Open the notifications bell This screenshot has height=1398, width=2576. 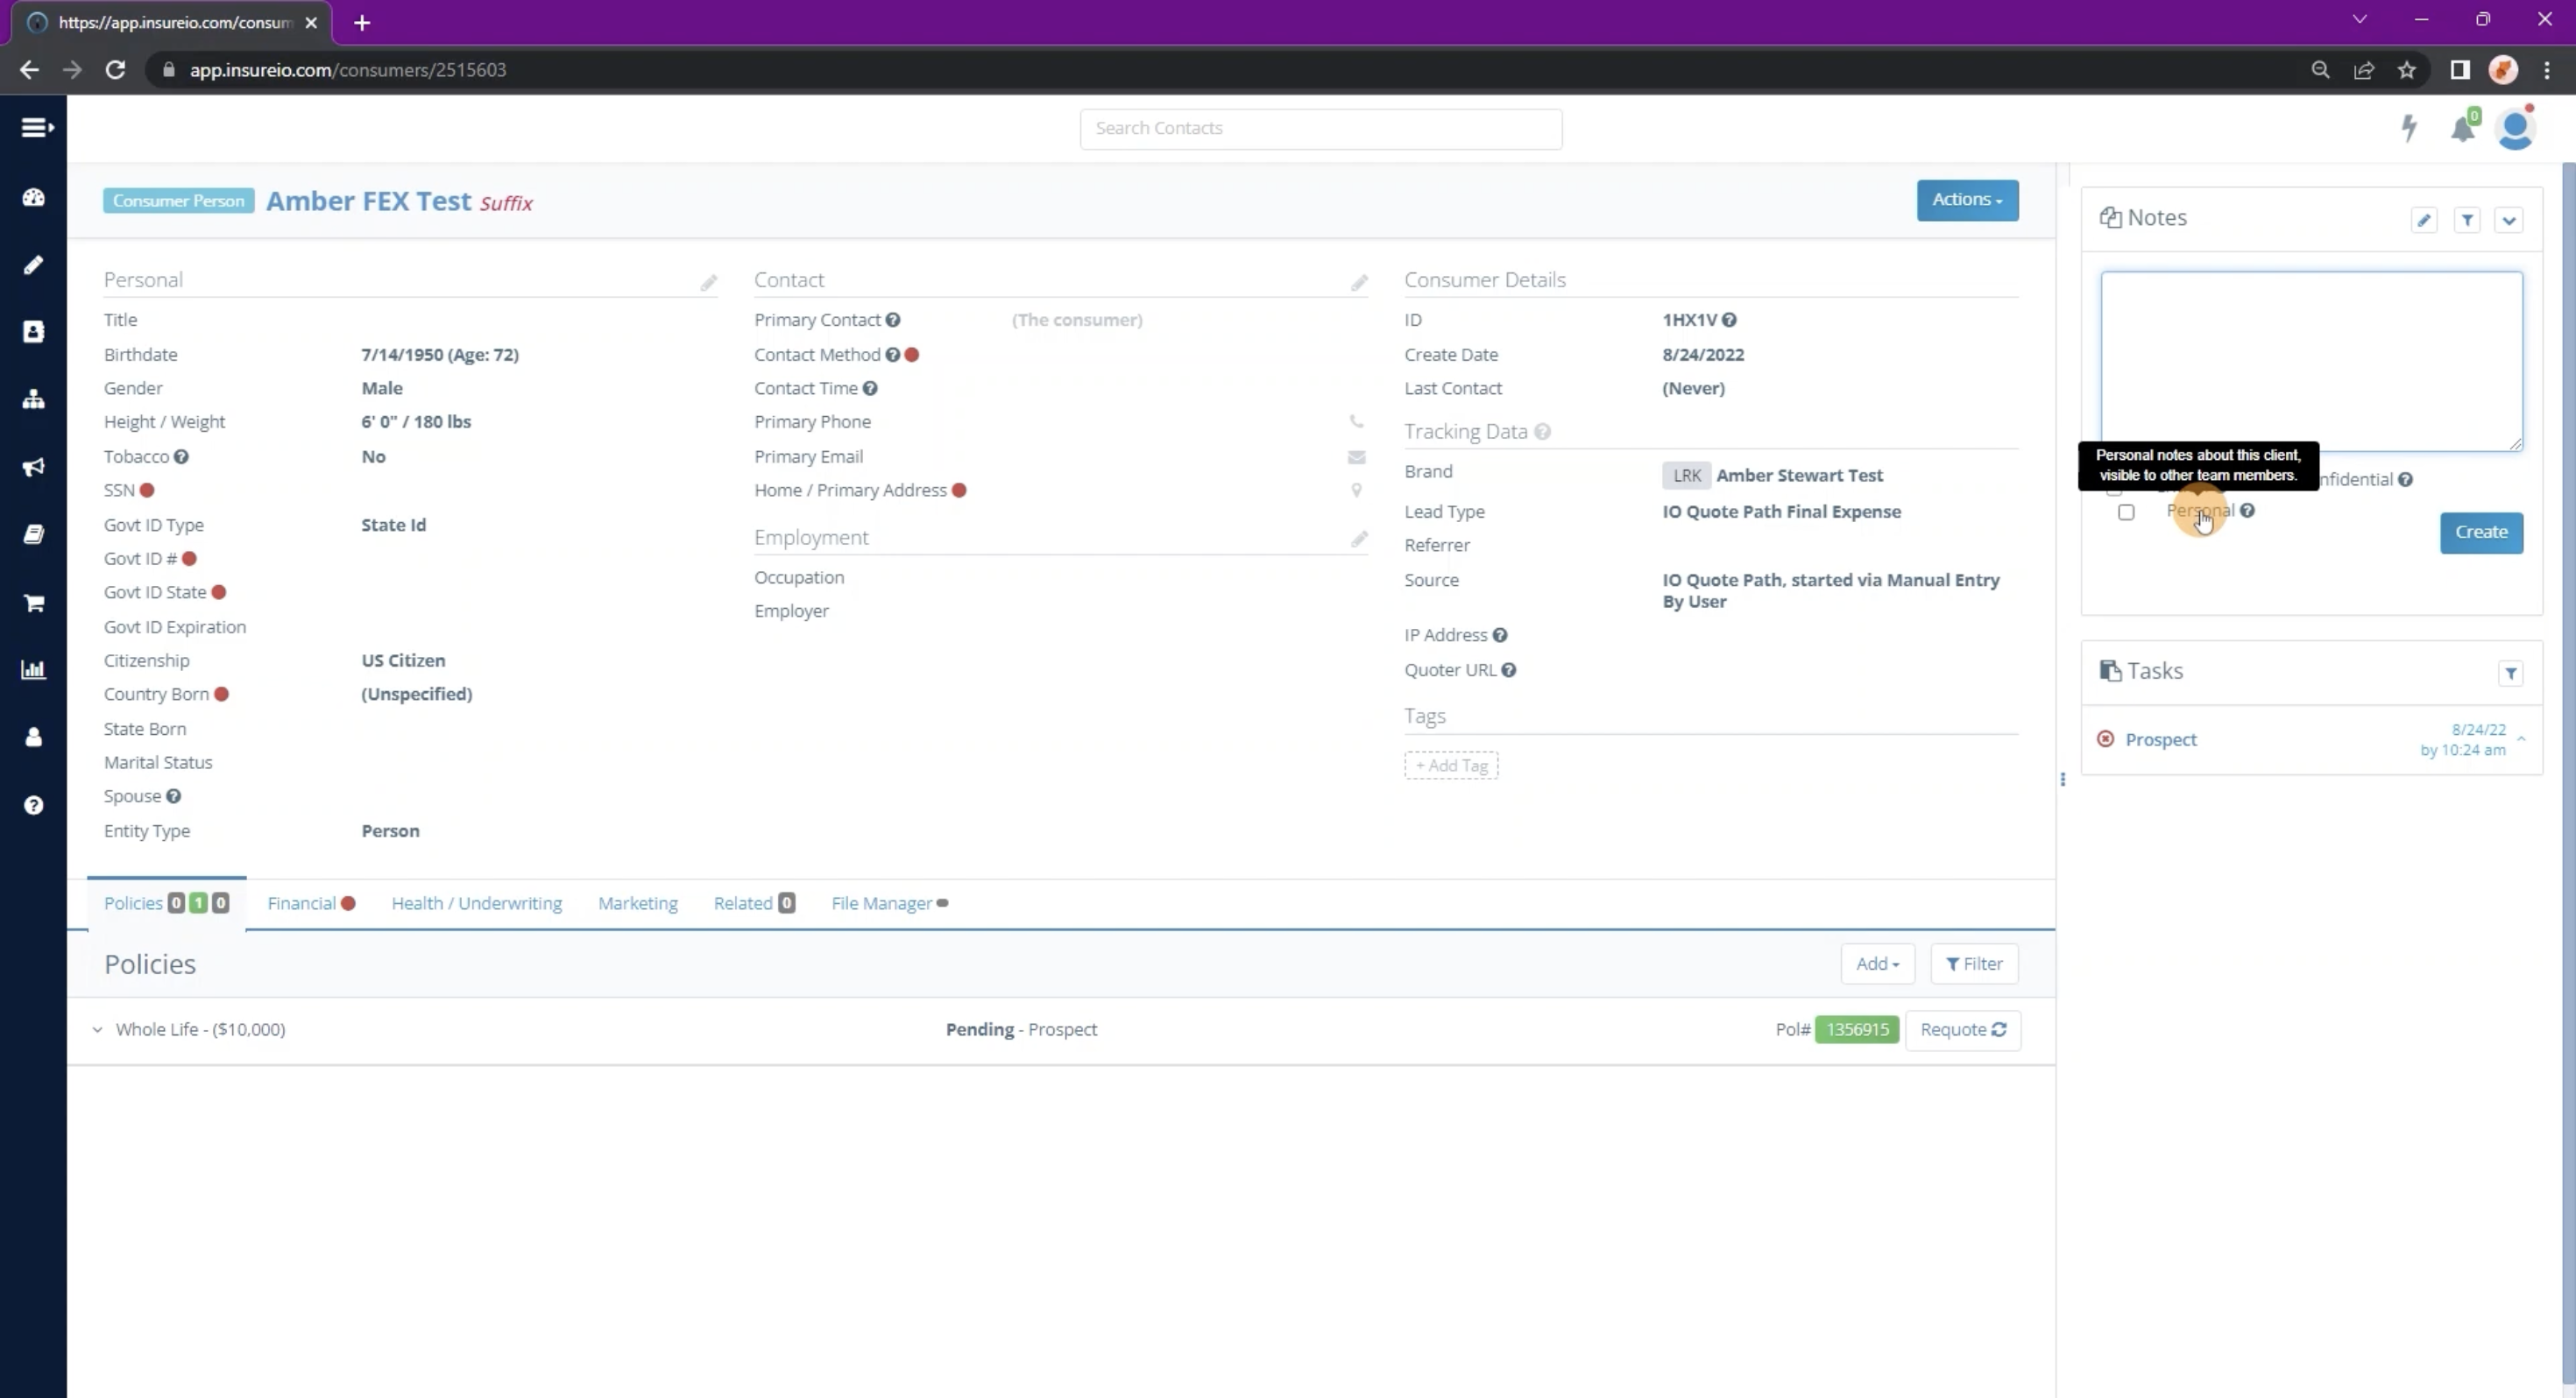coord(2462,128)
